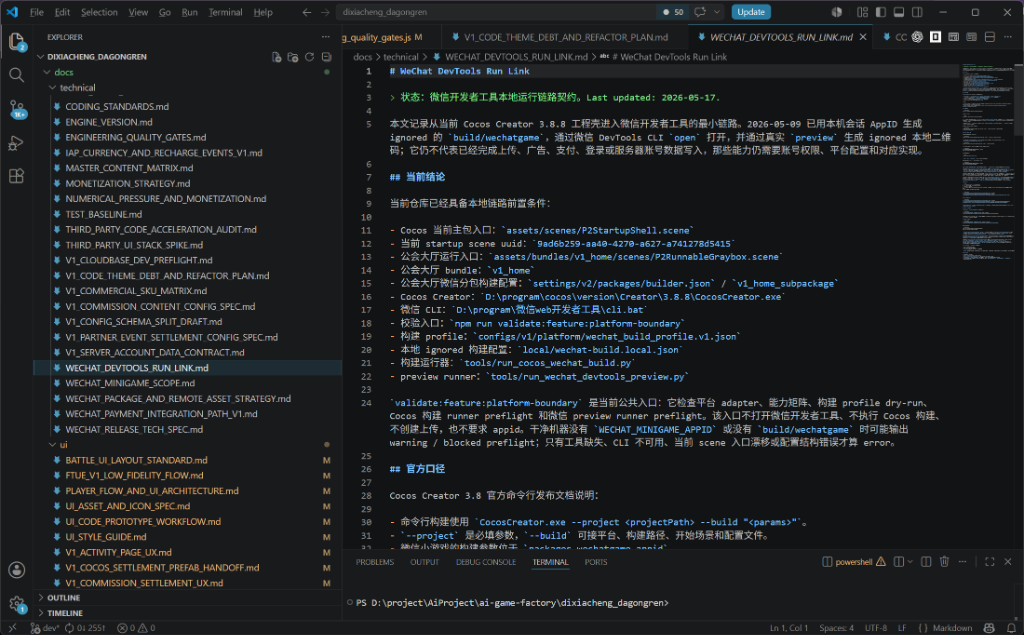The width and height of the screenshot is (1024, 635).
Task: Expand the OUTLINE section
Action: coord(188,598)
